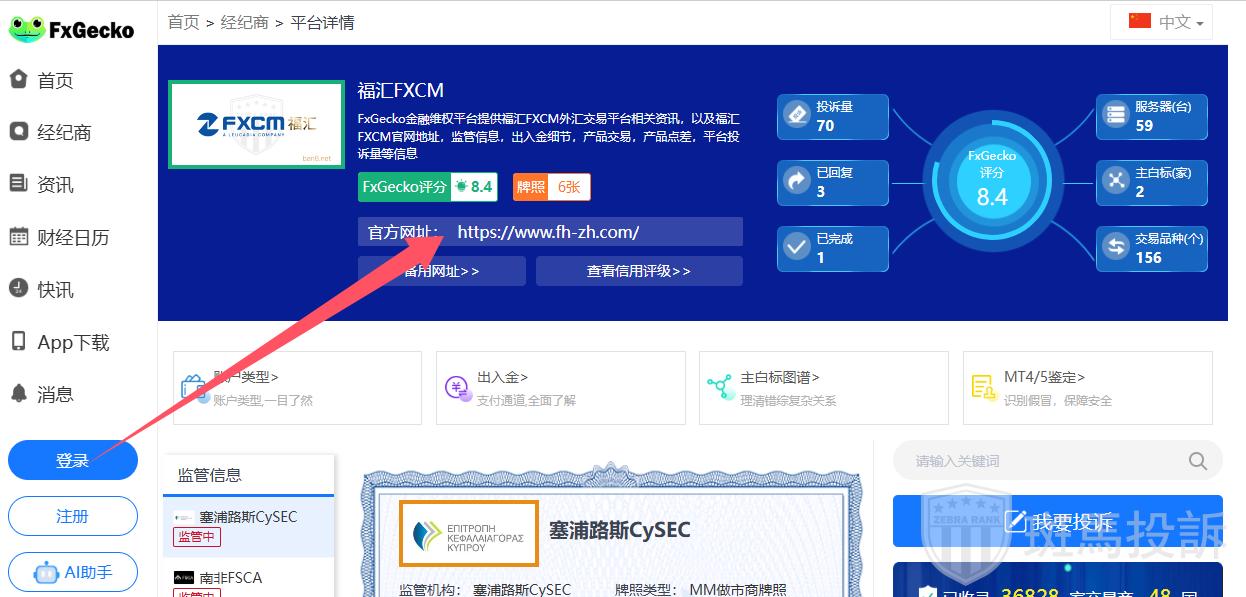The width and height of the screenshot is (1246, 597).
Task: Expand 备用网址 backup addresses
Action: [441, 271]
